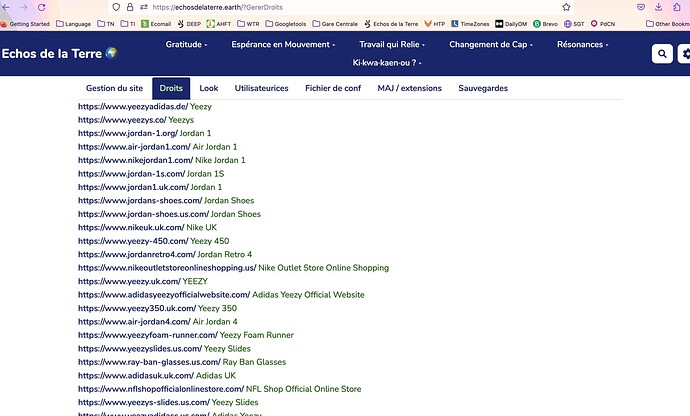Click the Adidas Yeezy Official Website link
The width and height of the screenshot is (690, 416).
(308, 295)
